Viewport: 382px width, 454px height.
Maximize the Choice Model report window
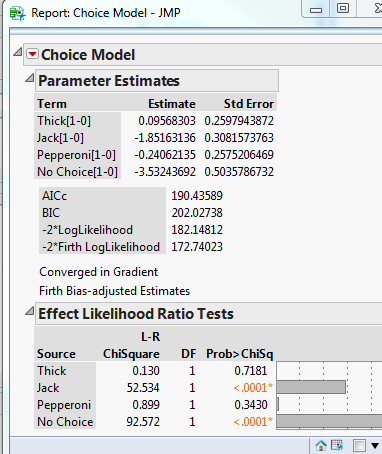click(x=343, y=8)
